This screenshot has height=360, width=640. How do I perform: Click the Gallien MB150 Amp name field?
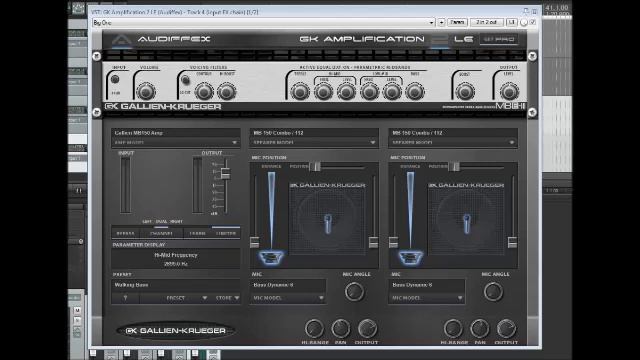click(x=176, y=133)
